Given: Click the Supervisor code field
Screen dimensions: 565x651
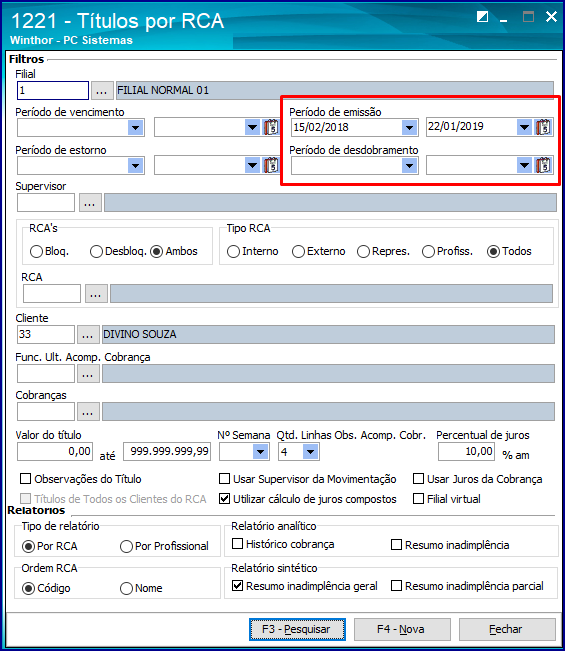Looking at the screenshot, I should tap(46, 203).
